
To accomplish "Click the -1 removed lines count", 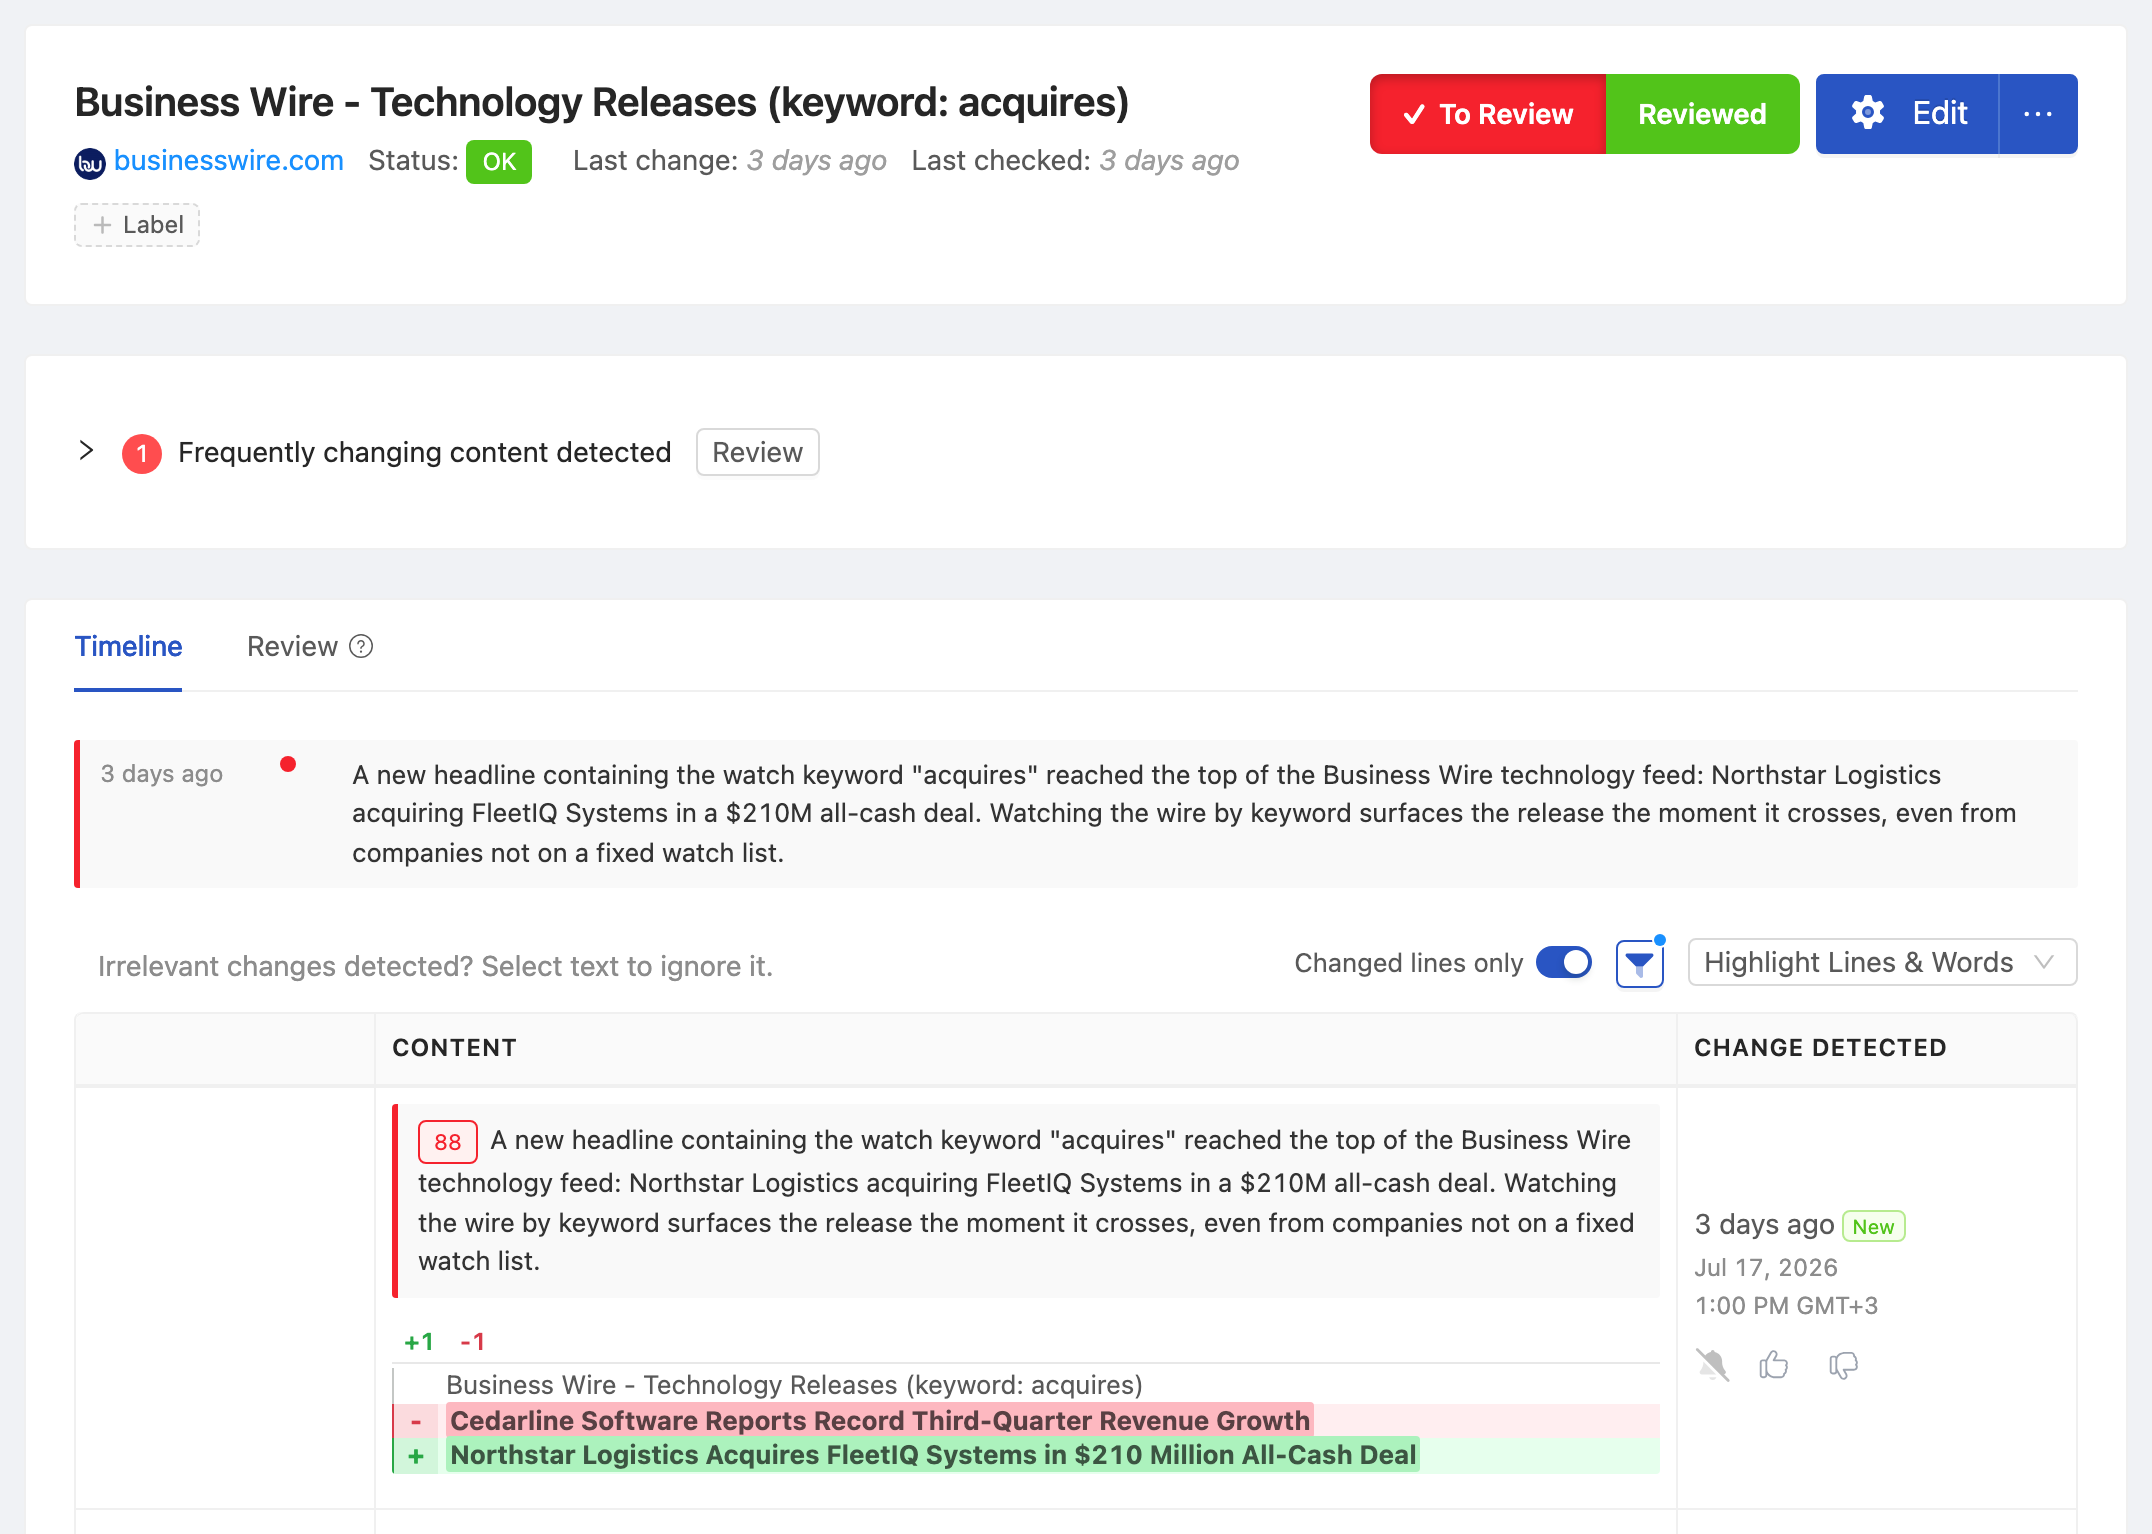I will coord(472,1342).
